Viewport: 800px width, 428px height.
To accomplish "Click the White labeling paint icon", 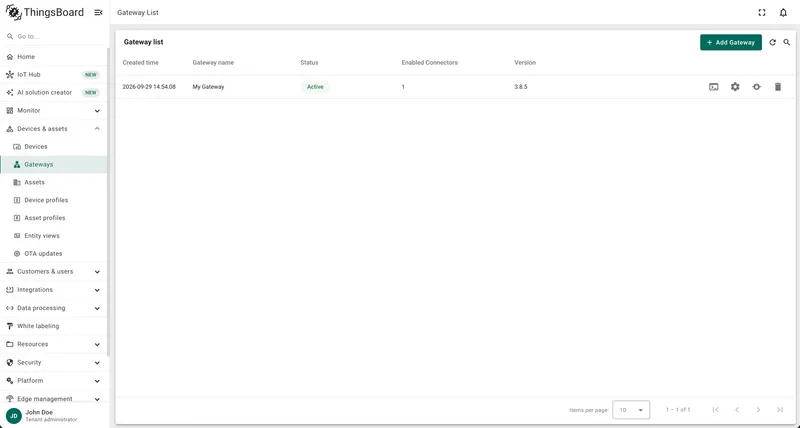I will pyautogui.click(x=10, y=326).
